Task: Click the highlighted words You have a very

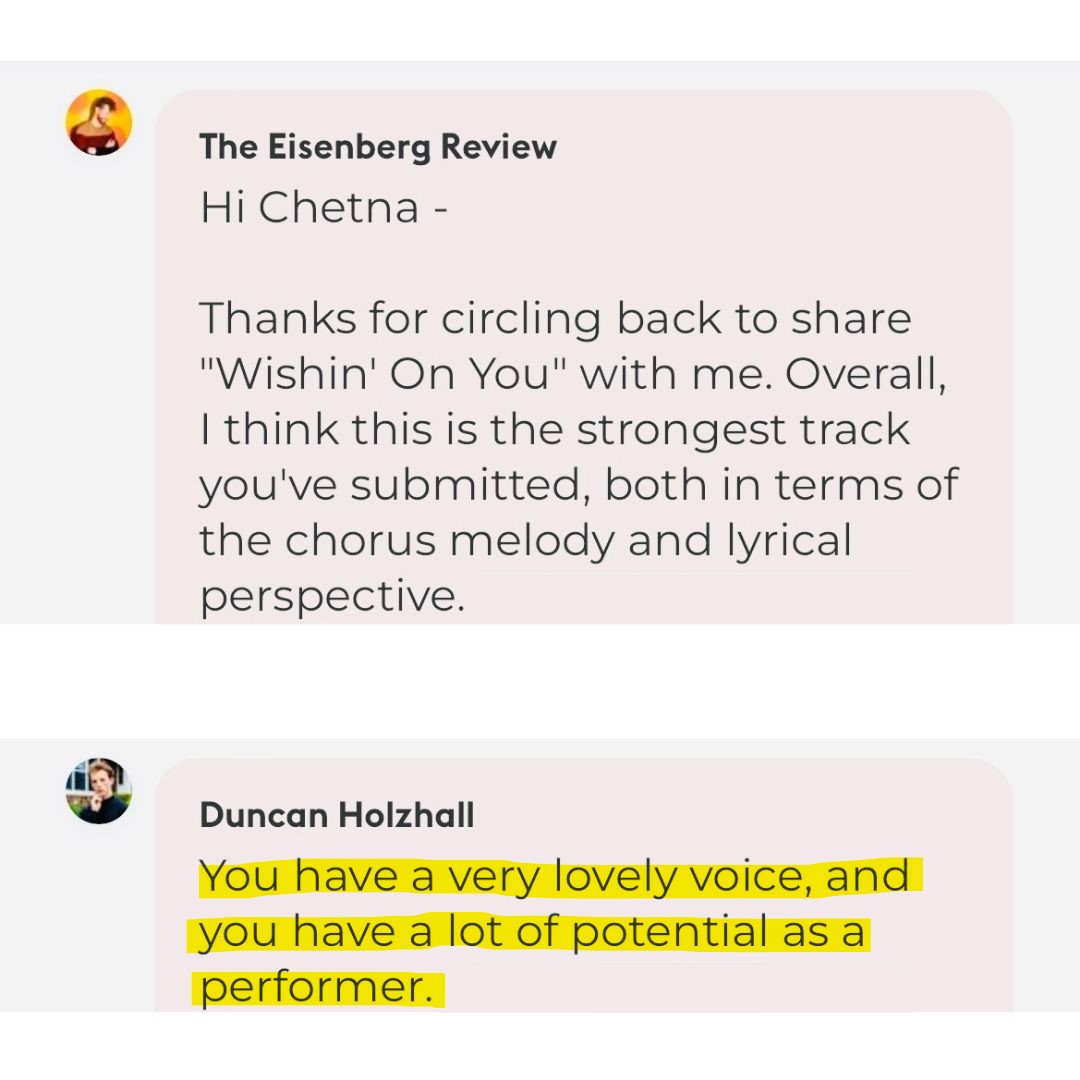Action: point(371,877)
